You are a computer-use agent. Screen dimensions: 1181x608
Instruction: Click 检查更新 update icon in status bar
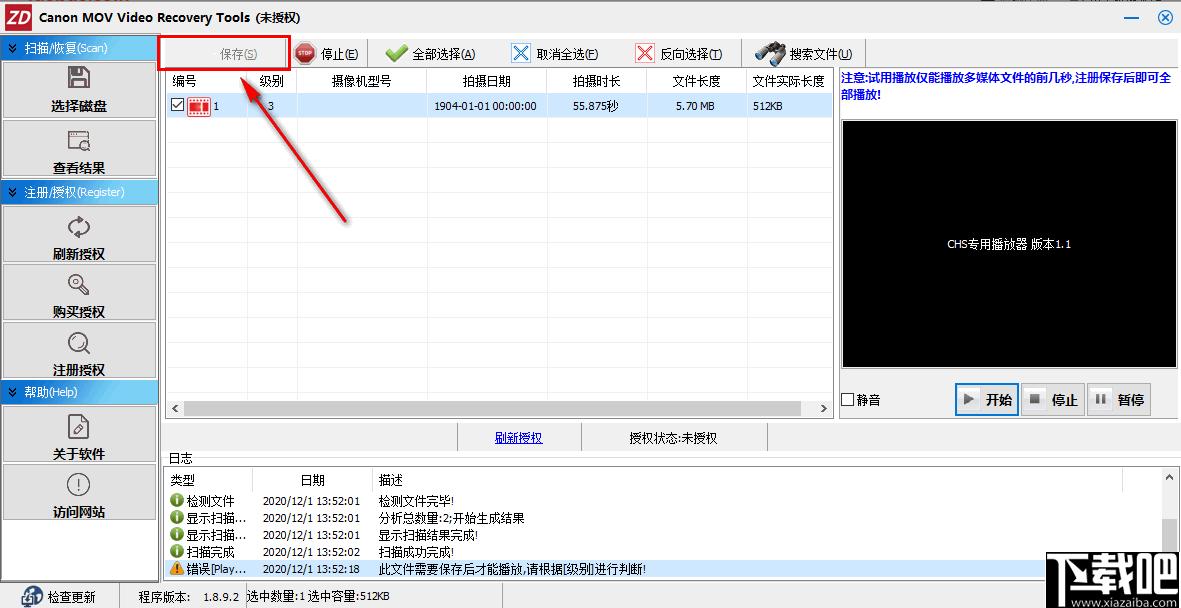click(x=31, y=597)
